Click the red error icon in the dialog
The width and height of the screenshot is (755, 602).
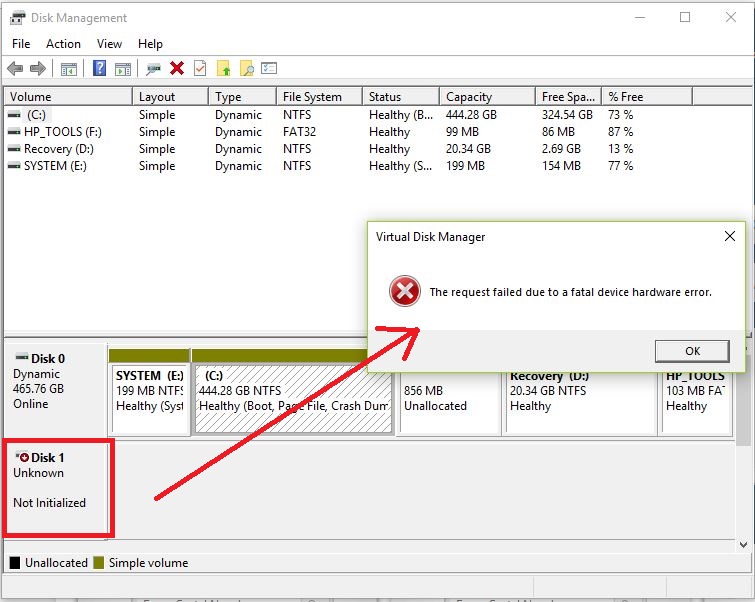click(x=404, y=291)
